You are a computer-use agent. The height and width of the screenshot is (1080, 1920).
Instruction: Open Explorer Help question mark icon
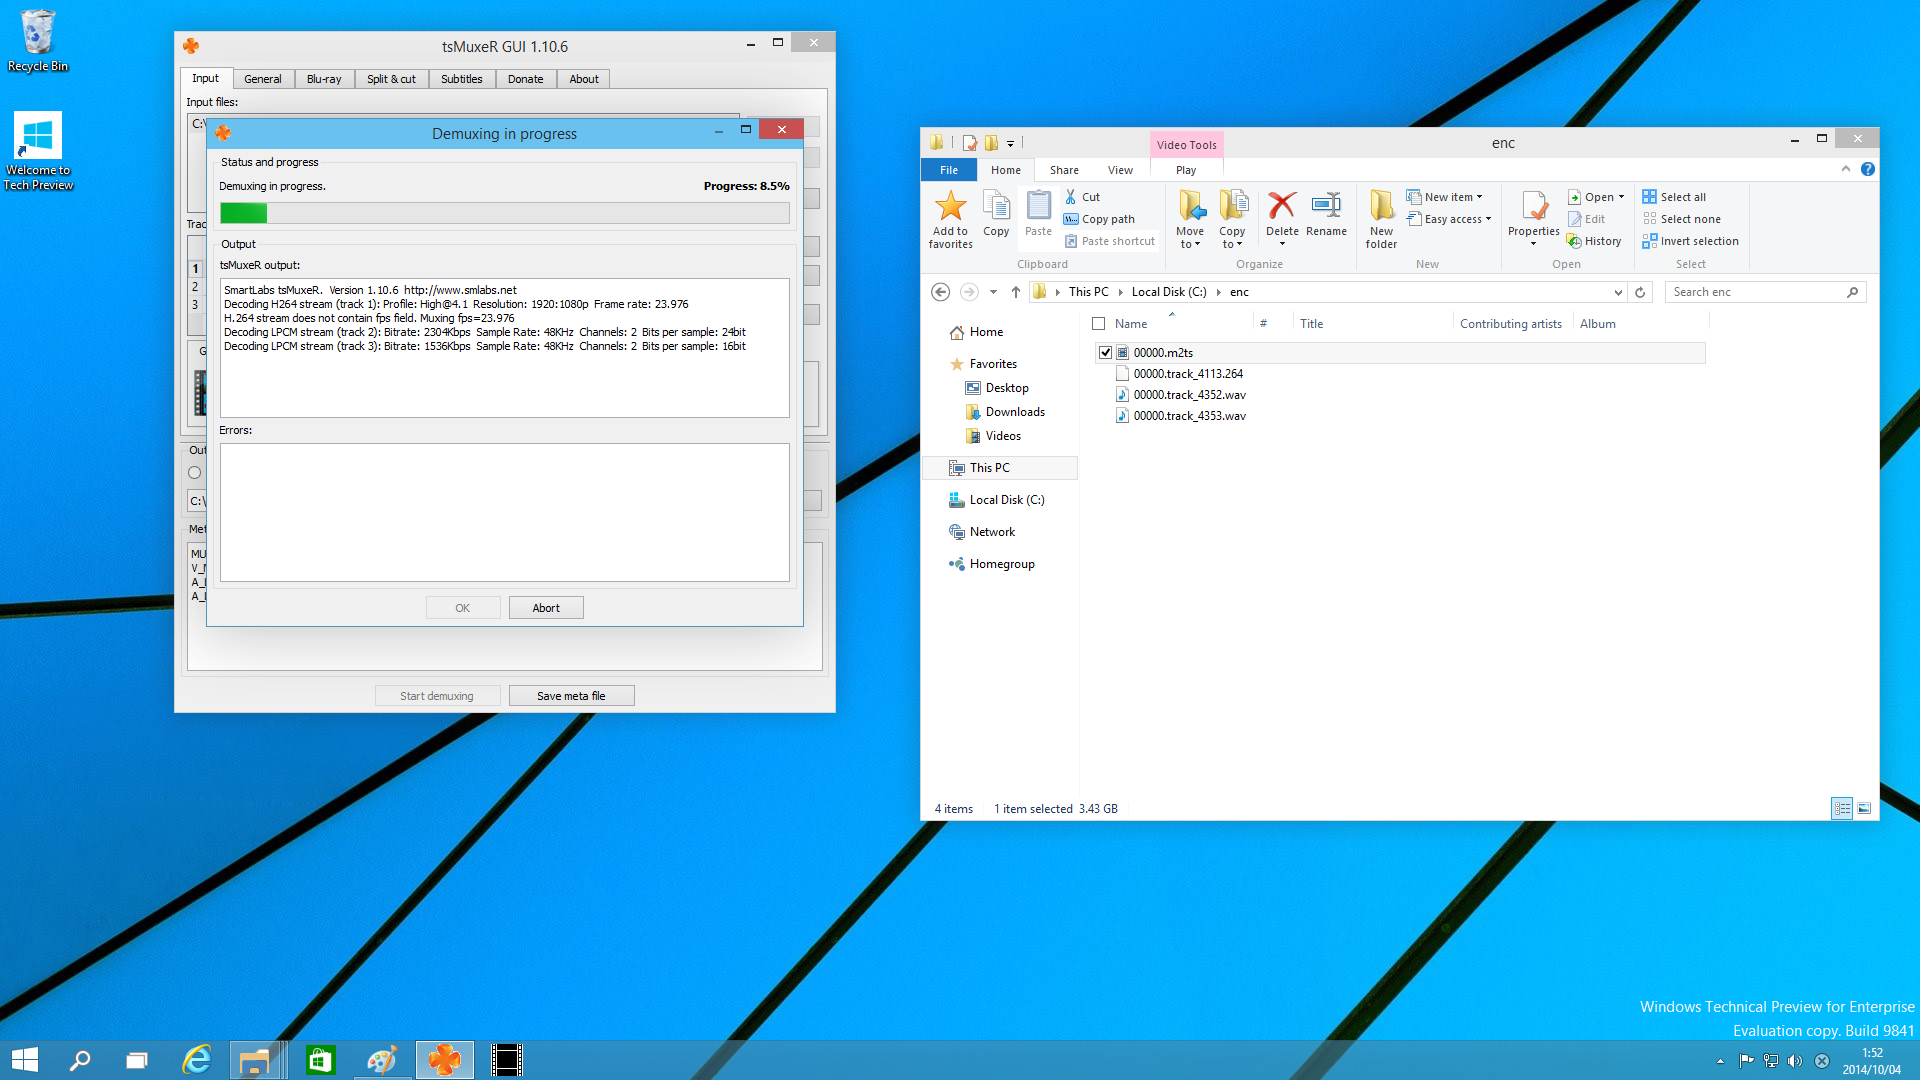[x=1867, y=169]
